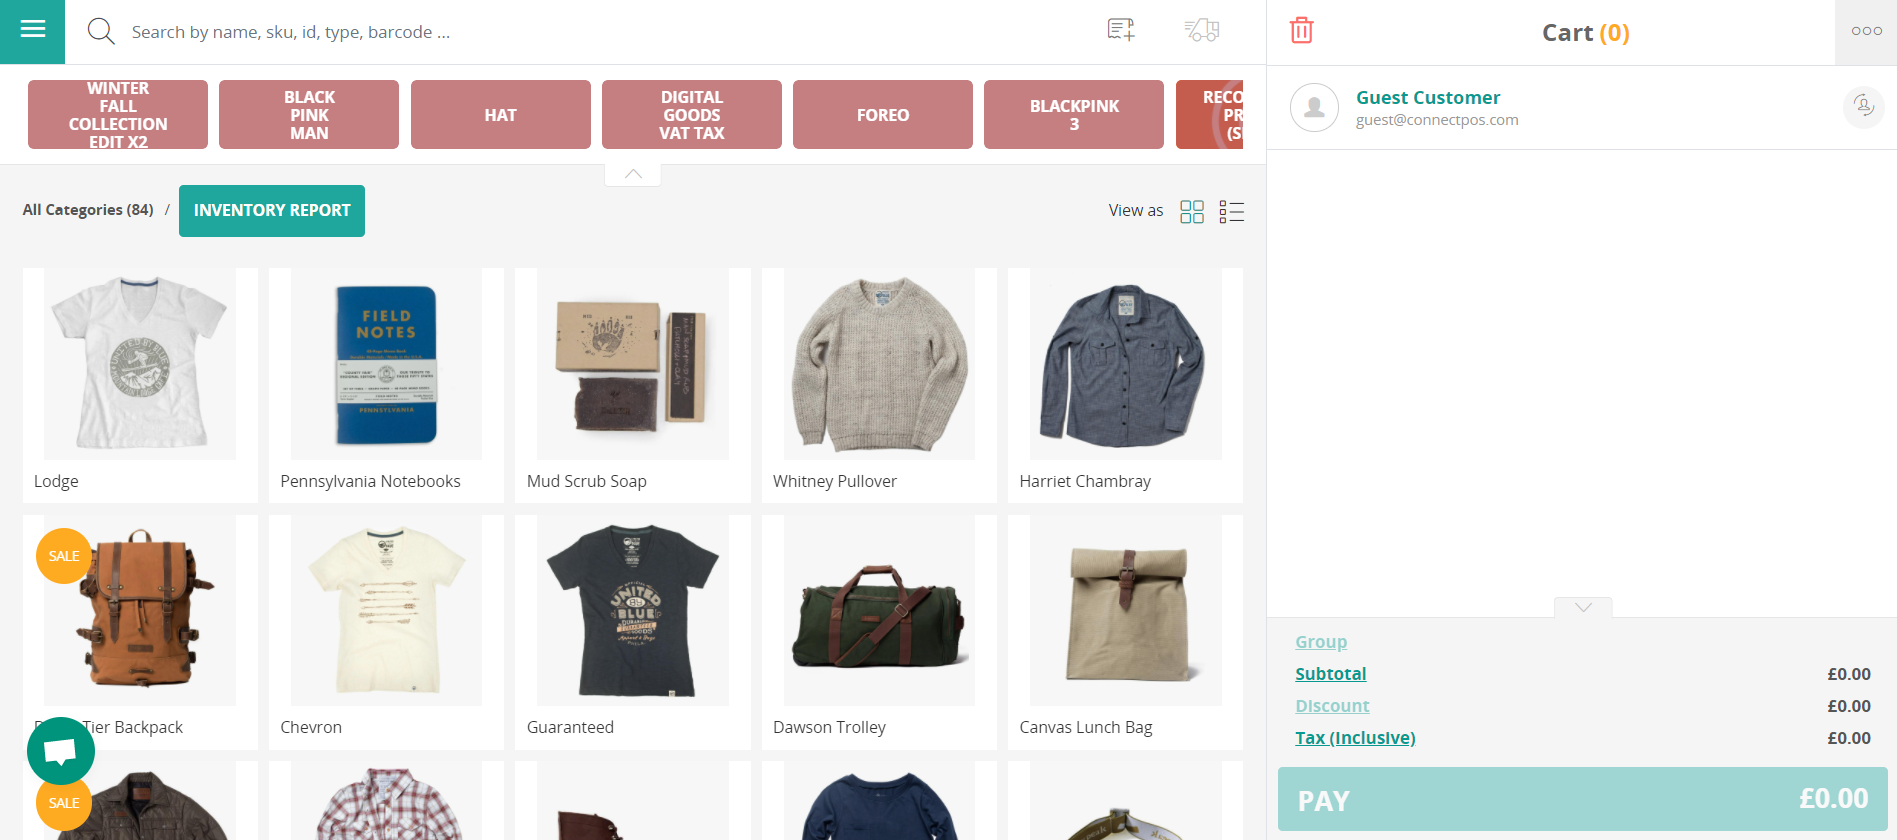Open the Subtotal link

1330,674
